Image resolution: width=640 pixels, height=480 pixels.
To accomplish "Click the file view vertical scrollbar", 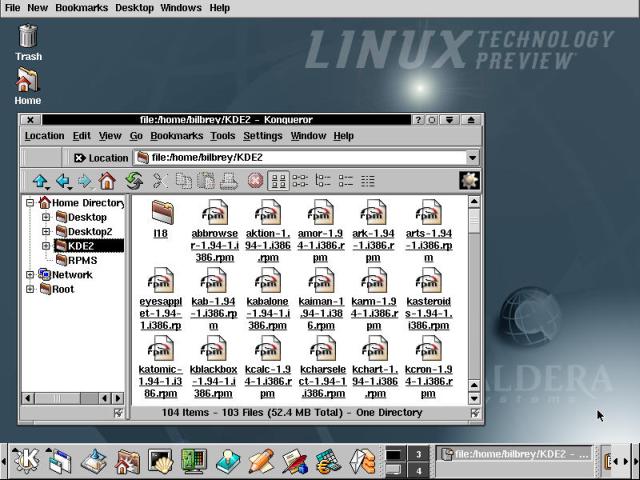I will (x=474, y=300).
